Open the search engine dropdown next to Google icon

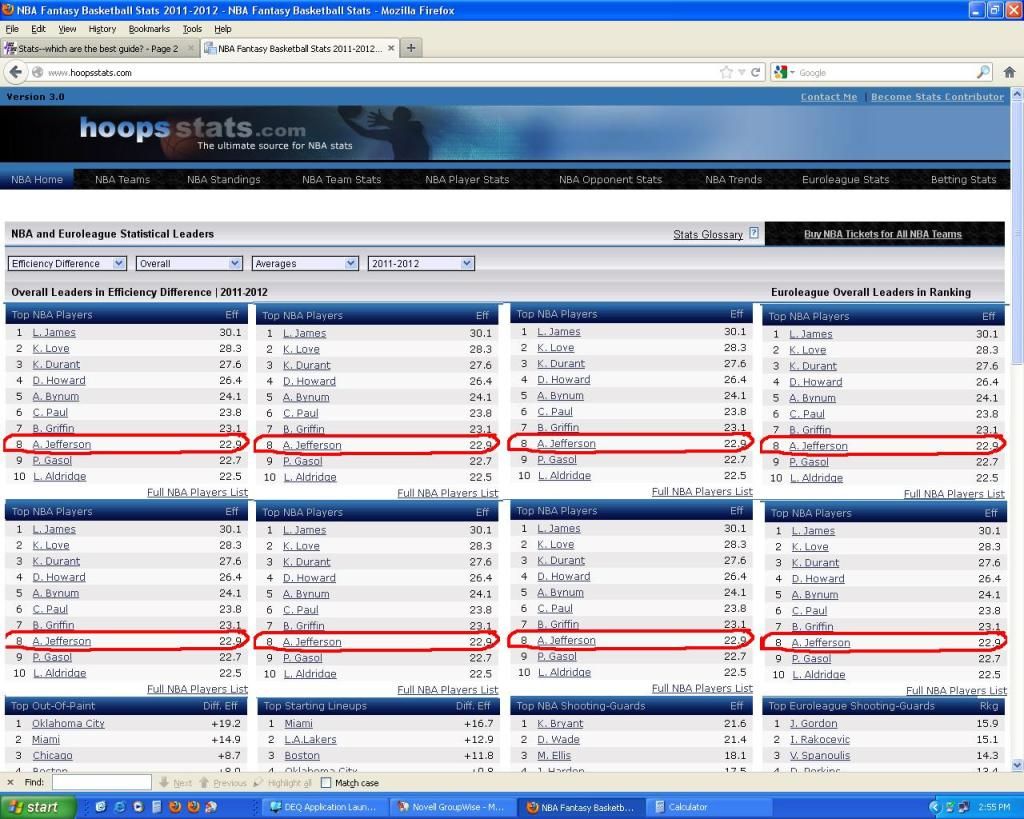[x=793, y=72]
